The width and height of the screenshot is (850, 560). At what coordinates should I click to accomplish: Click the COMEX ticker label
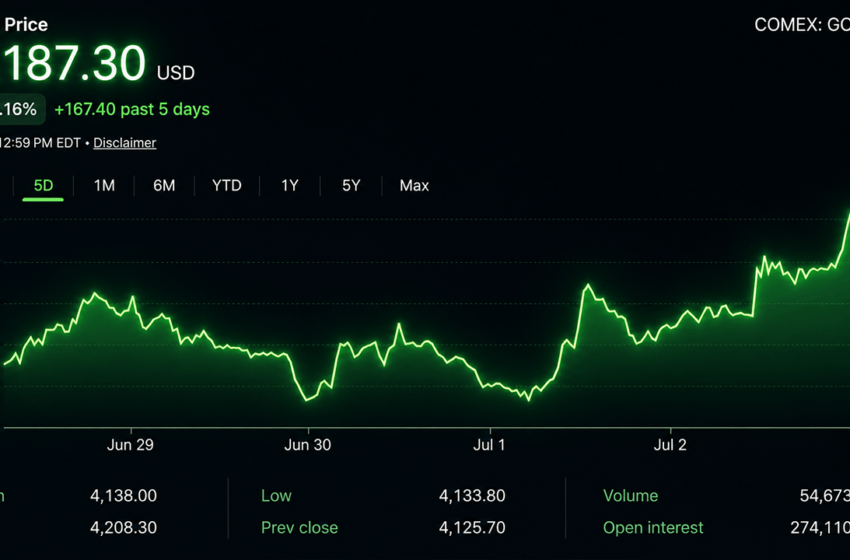(802, 25)
